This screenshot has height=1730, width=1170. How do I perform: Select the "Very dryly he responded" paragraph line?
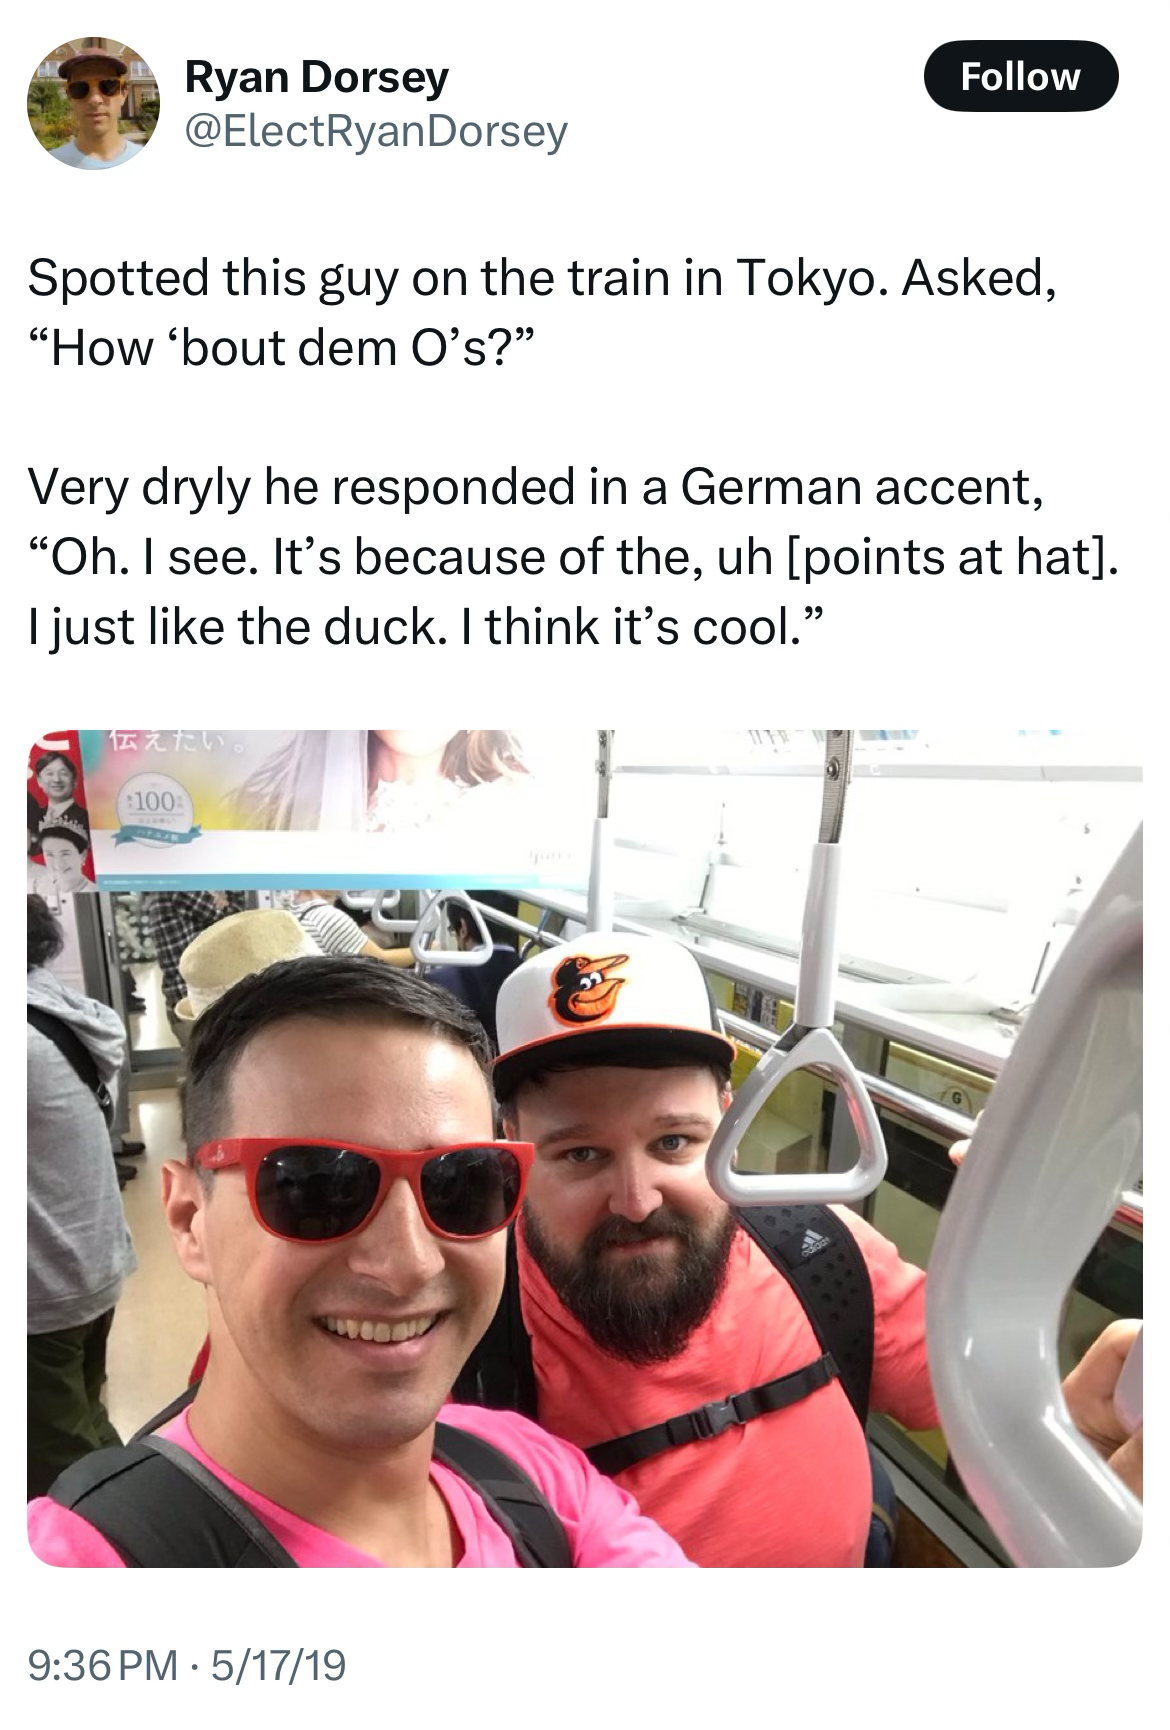pos(536,487)
